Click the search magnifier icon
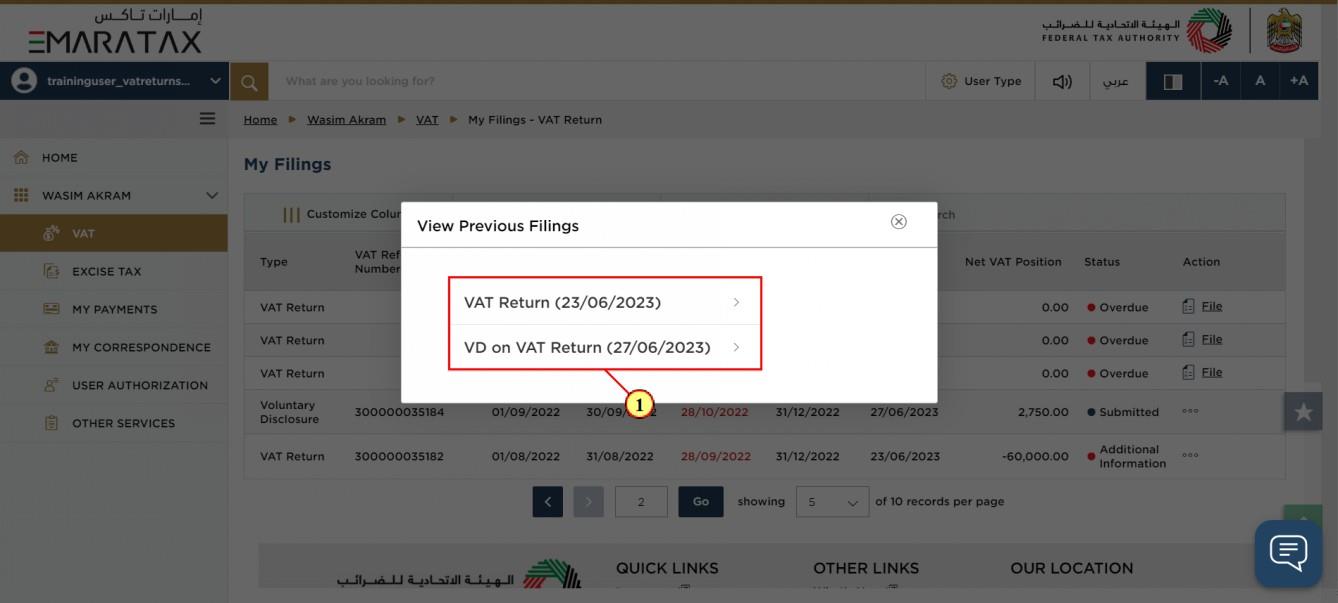 pos(249,82)
